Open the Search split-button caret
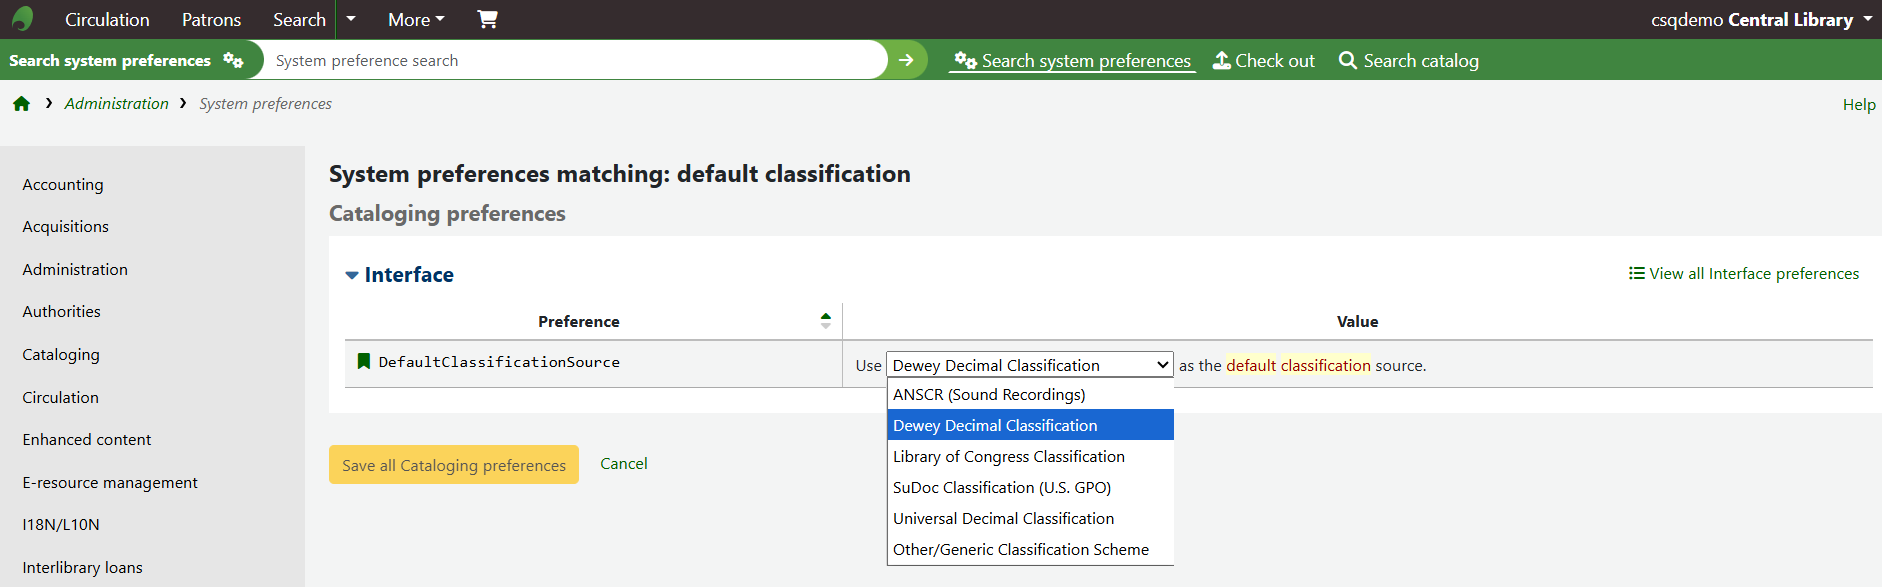This screenshot has width=1882, height=587. [x=351, y=19]
